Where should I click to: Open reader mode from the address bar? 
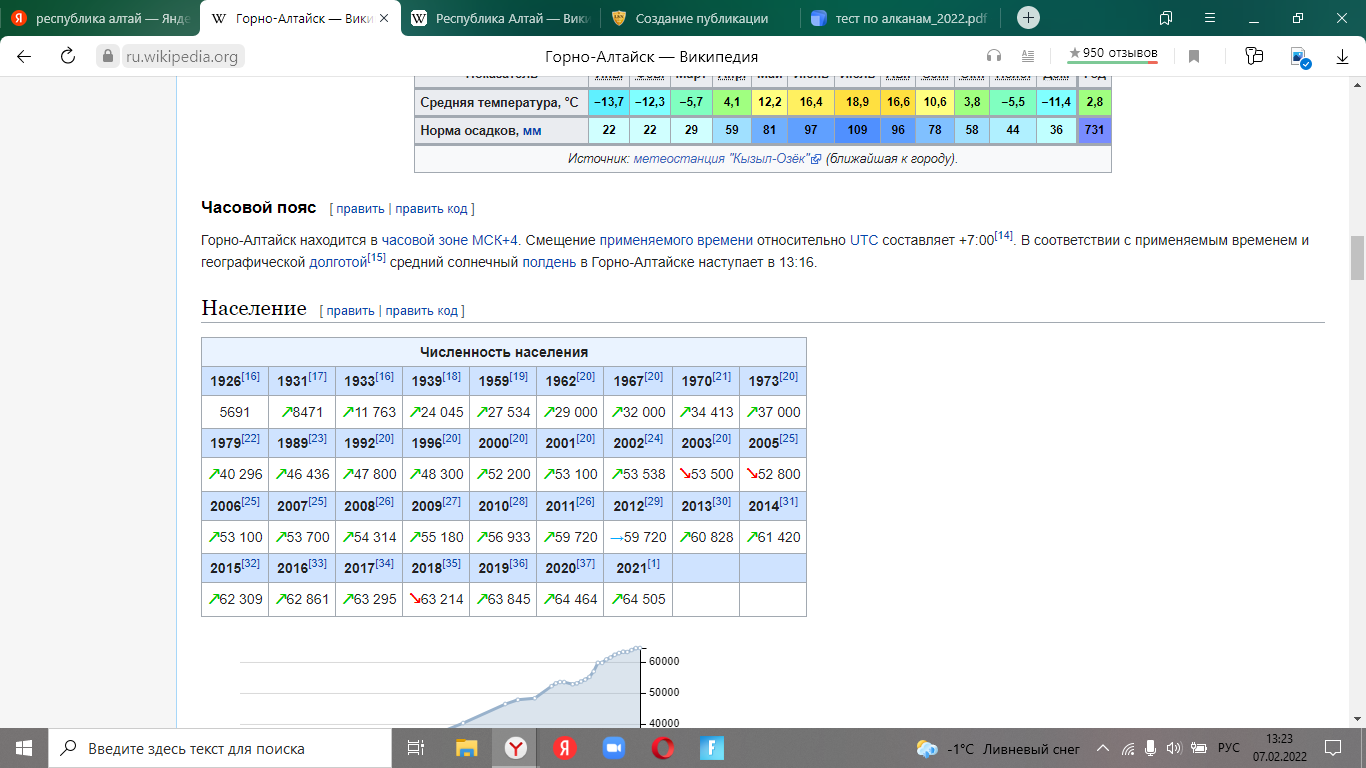pyautogui.click(x=1028, y=56)
